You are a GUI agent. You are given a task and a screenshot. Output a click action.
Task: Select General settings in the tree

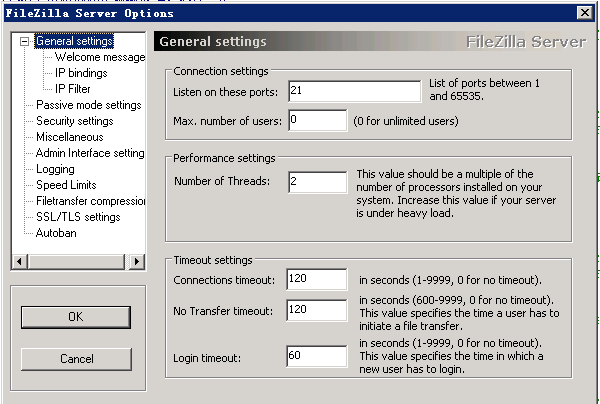[74, 41]
